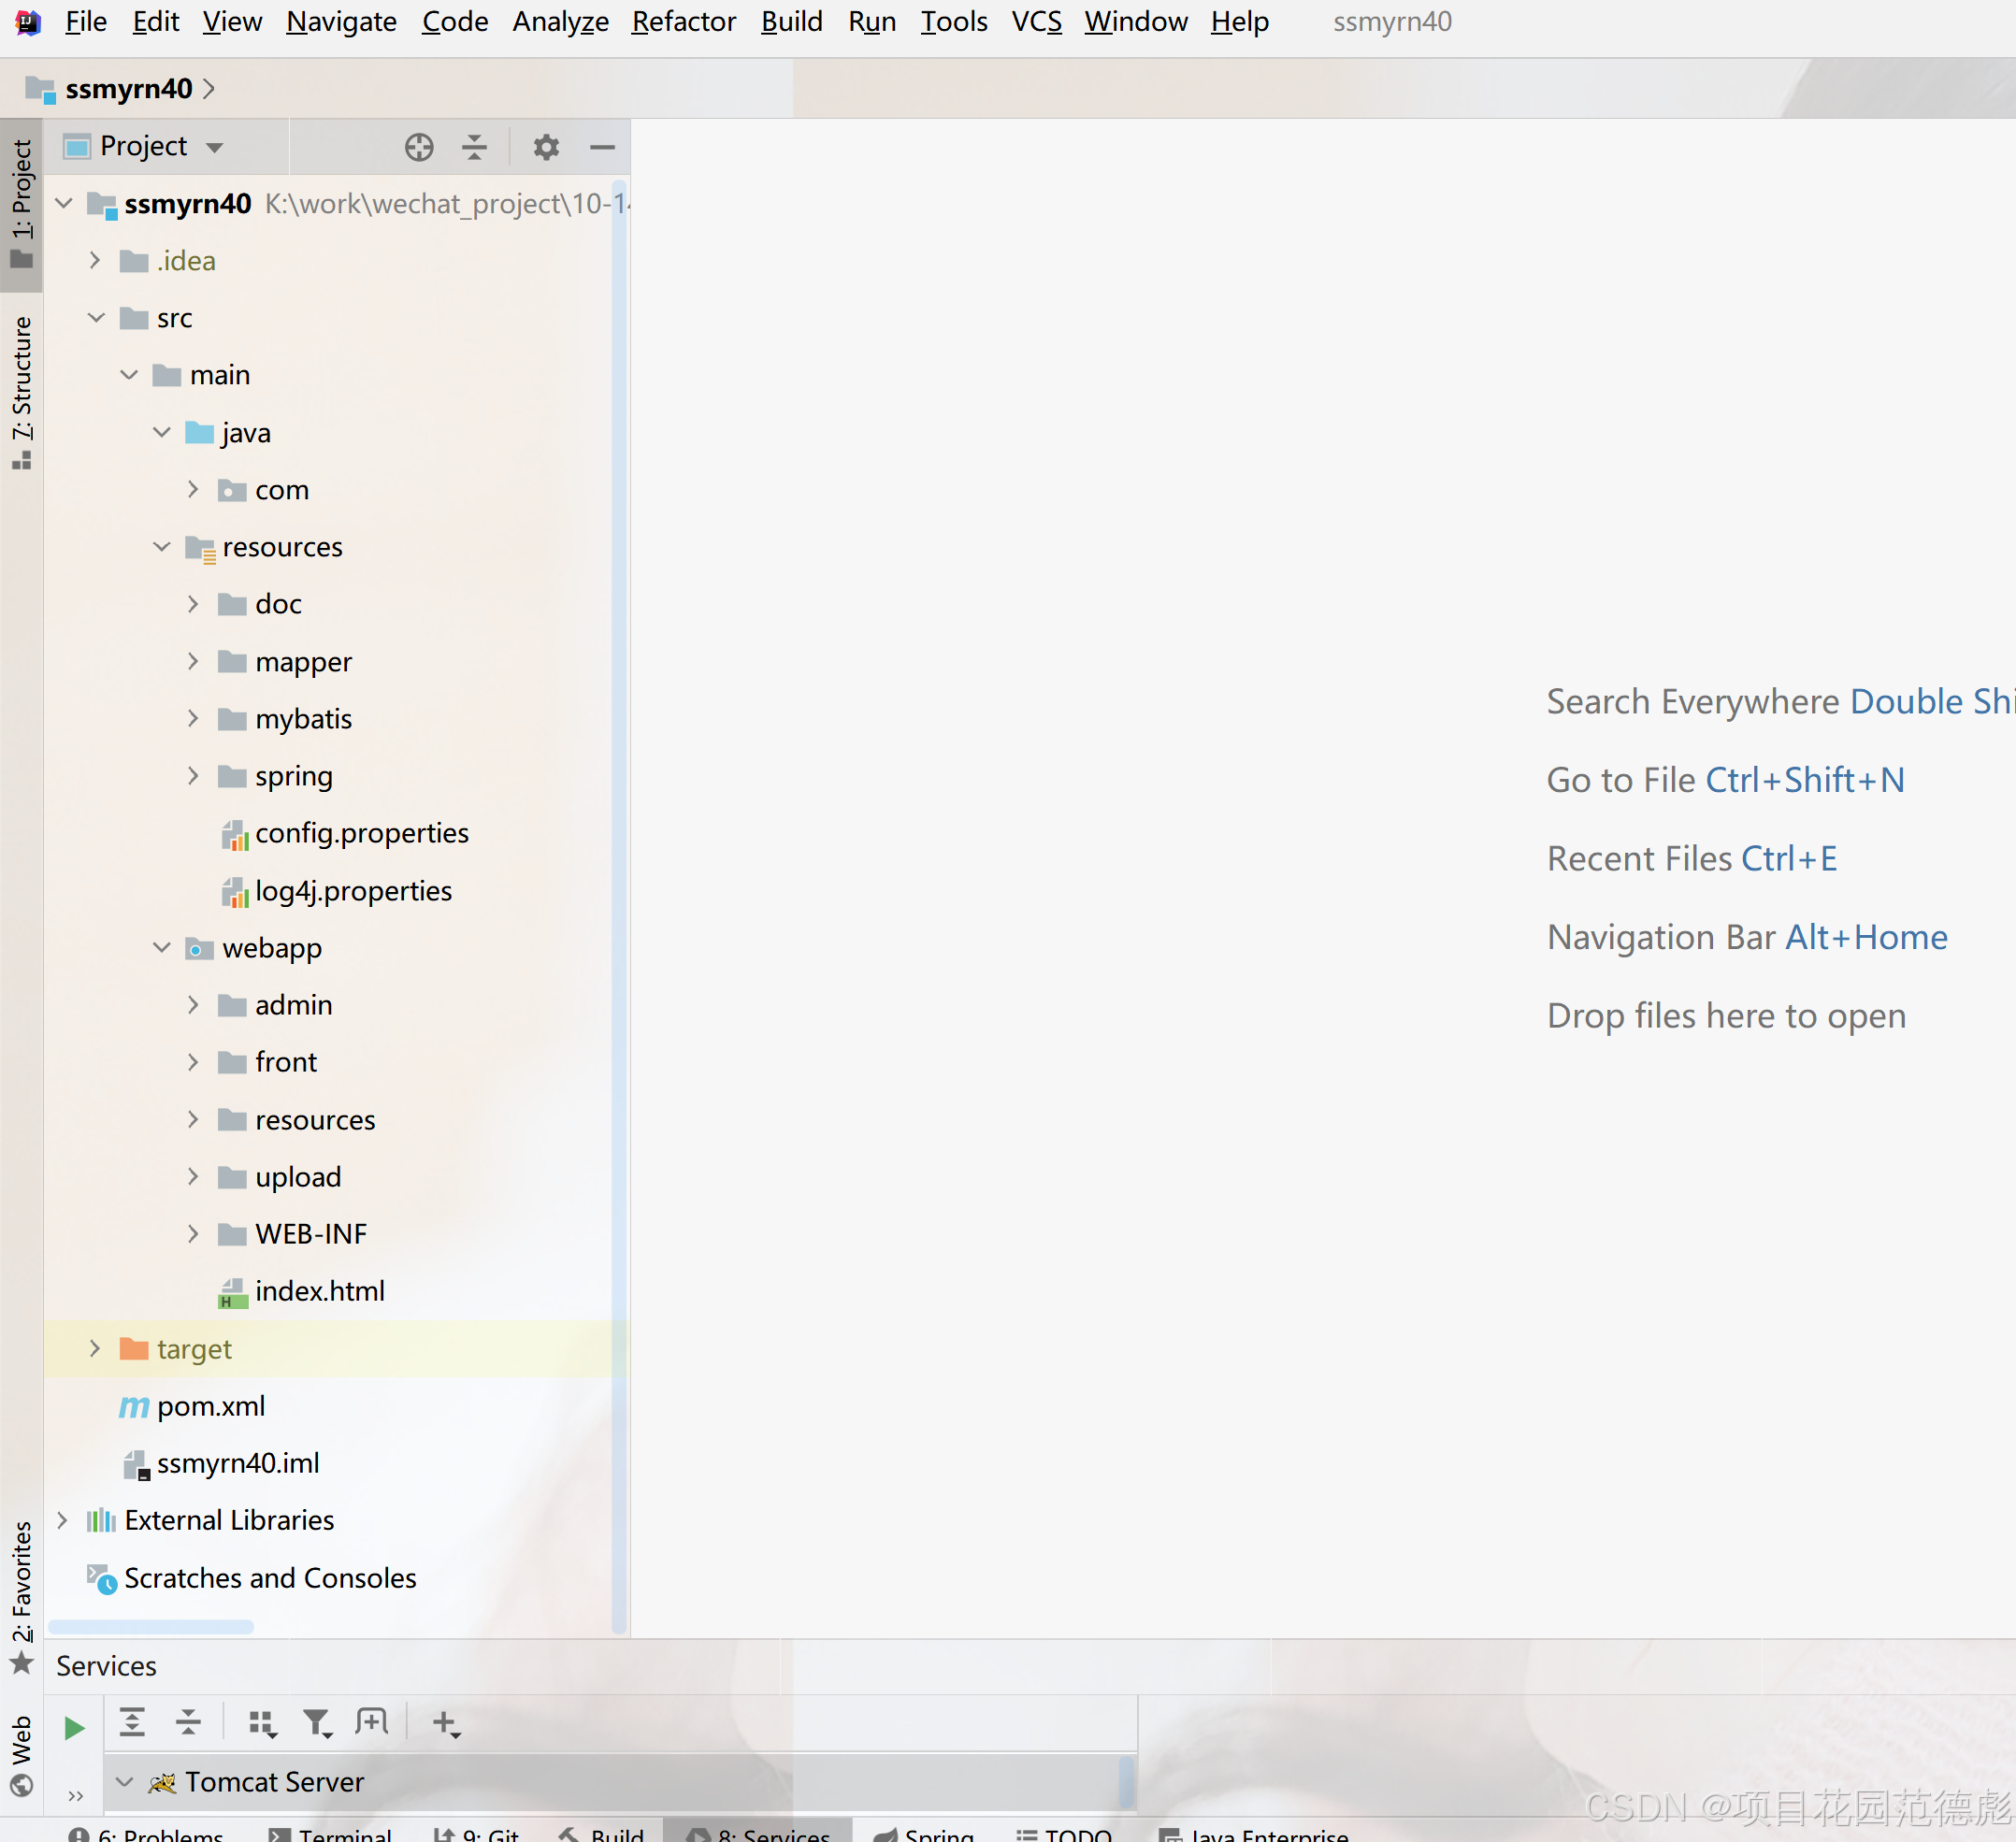Click the locate/select opened file crosshair icon
The width and height of the screenshot is (2016, 1842).
[419, 147]
